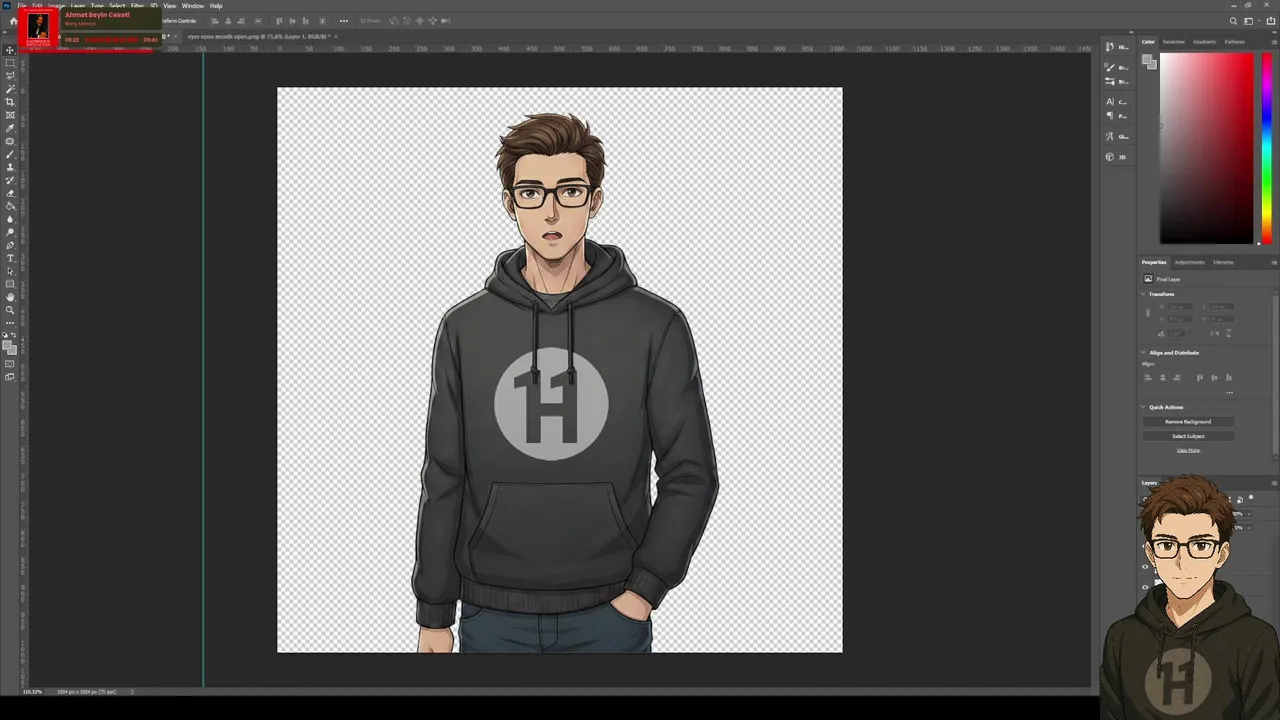Select the Pen tool
1280x720 pixels.
point(11,245)
